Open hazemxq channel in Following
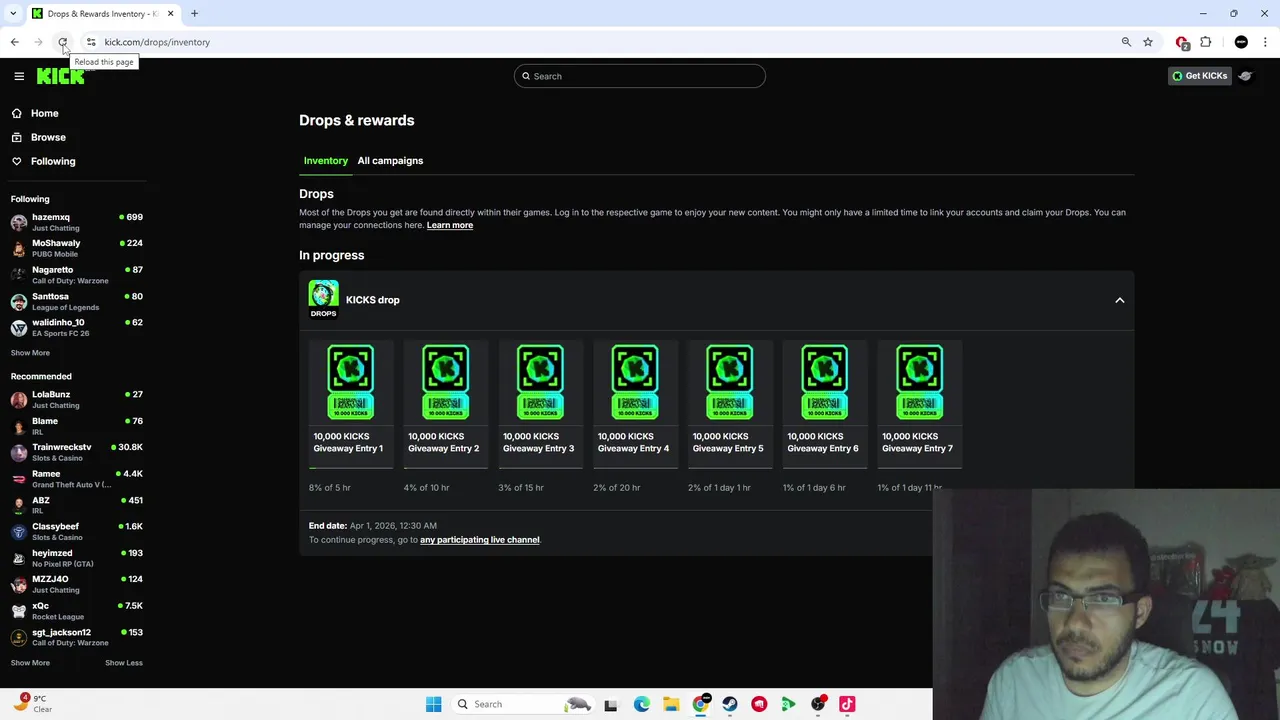1280x720 pixels. [x=77, y=222]
